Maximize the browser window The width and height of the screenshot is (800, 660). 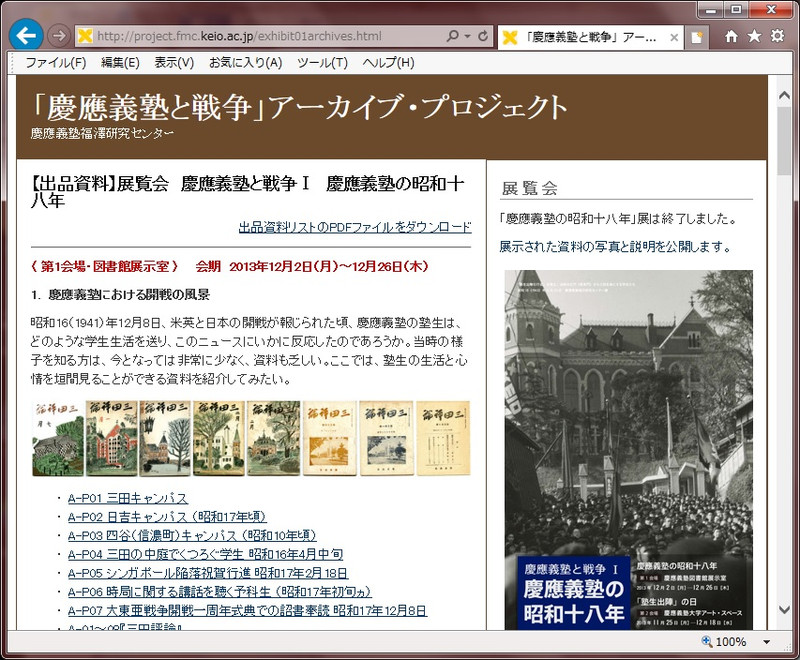(736, 10)
